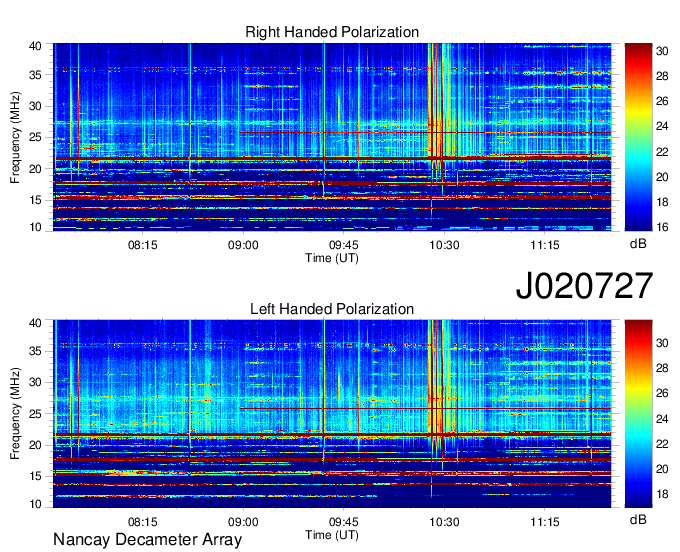680x552 pixels.
Task: Click the 20 MHz label of the top plot
Action: [x=36, y=169]
